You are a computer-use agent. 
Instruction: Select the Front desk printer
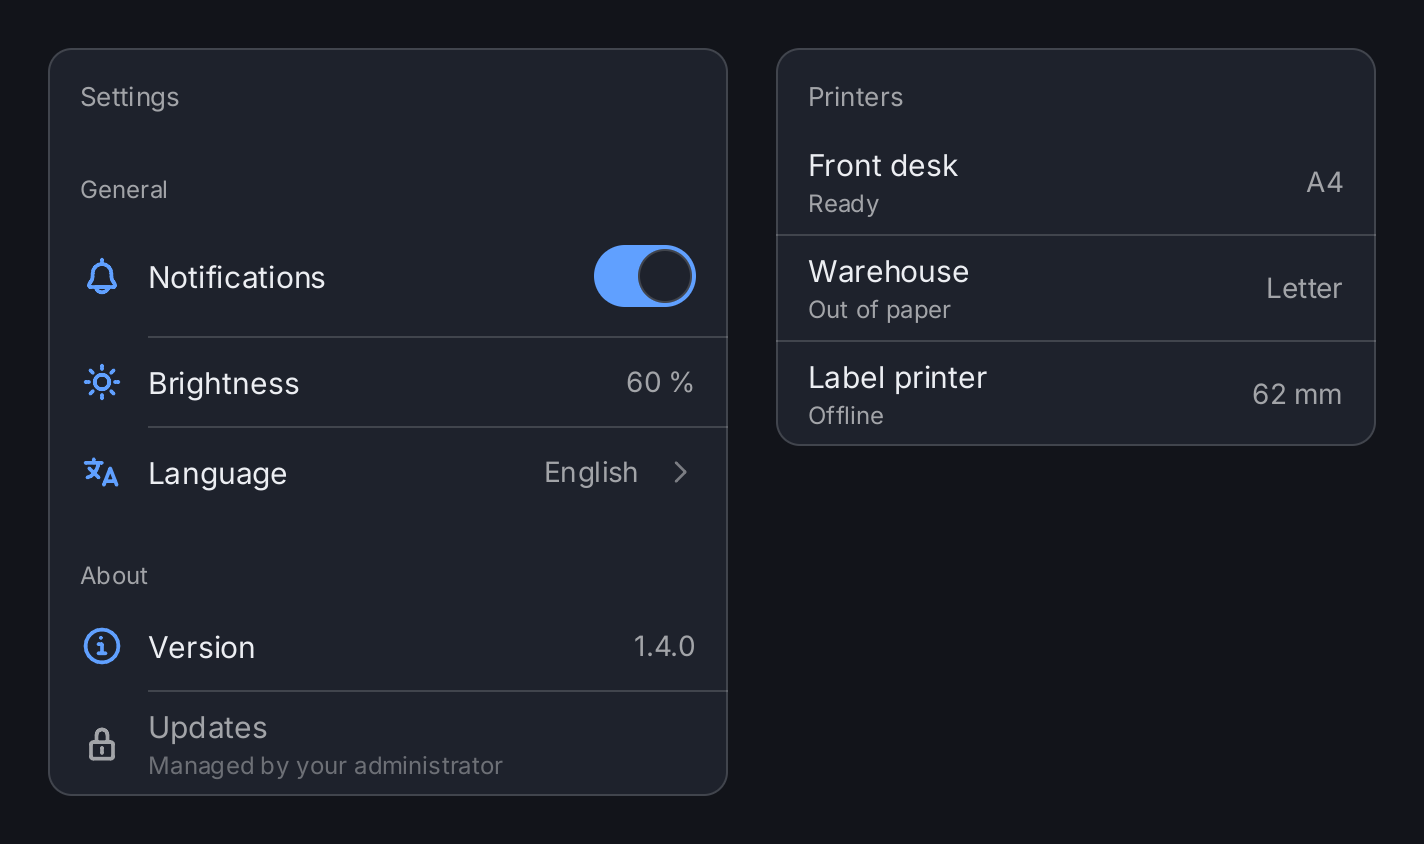tap(1076, 182)
